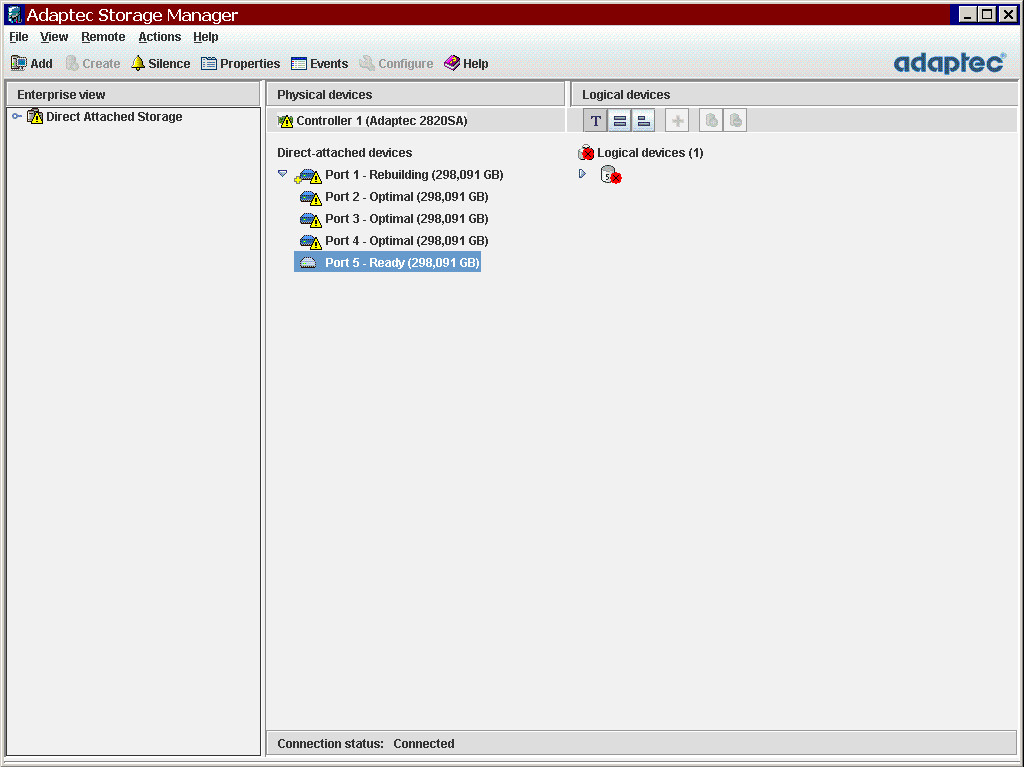Toggle the text description view (T) button
The width and height of the screenshot is (1024, 768).
(x=595, y=121)
